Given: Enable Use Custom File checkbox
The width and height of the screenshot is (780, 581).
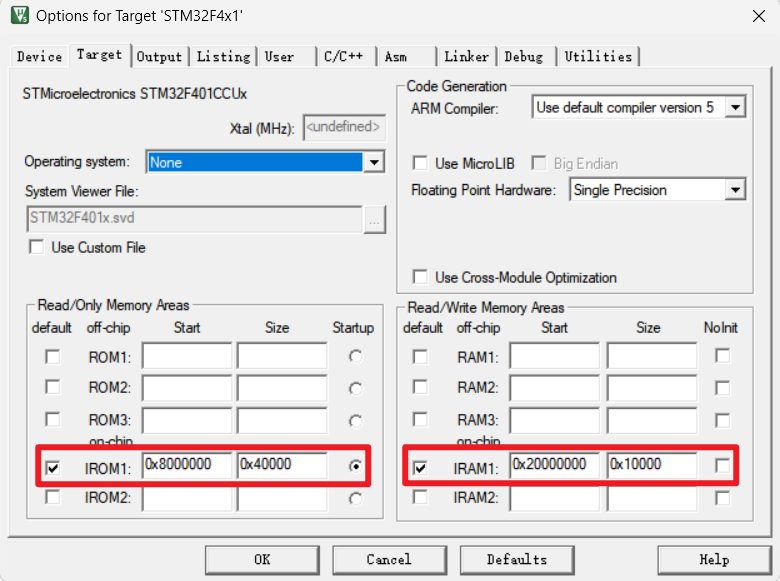Looking at the screenshot, I should pos(36,247).
